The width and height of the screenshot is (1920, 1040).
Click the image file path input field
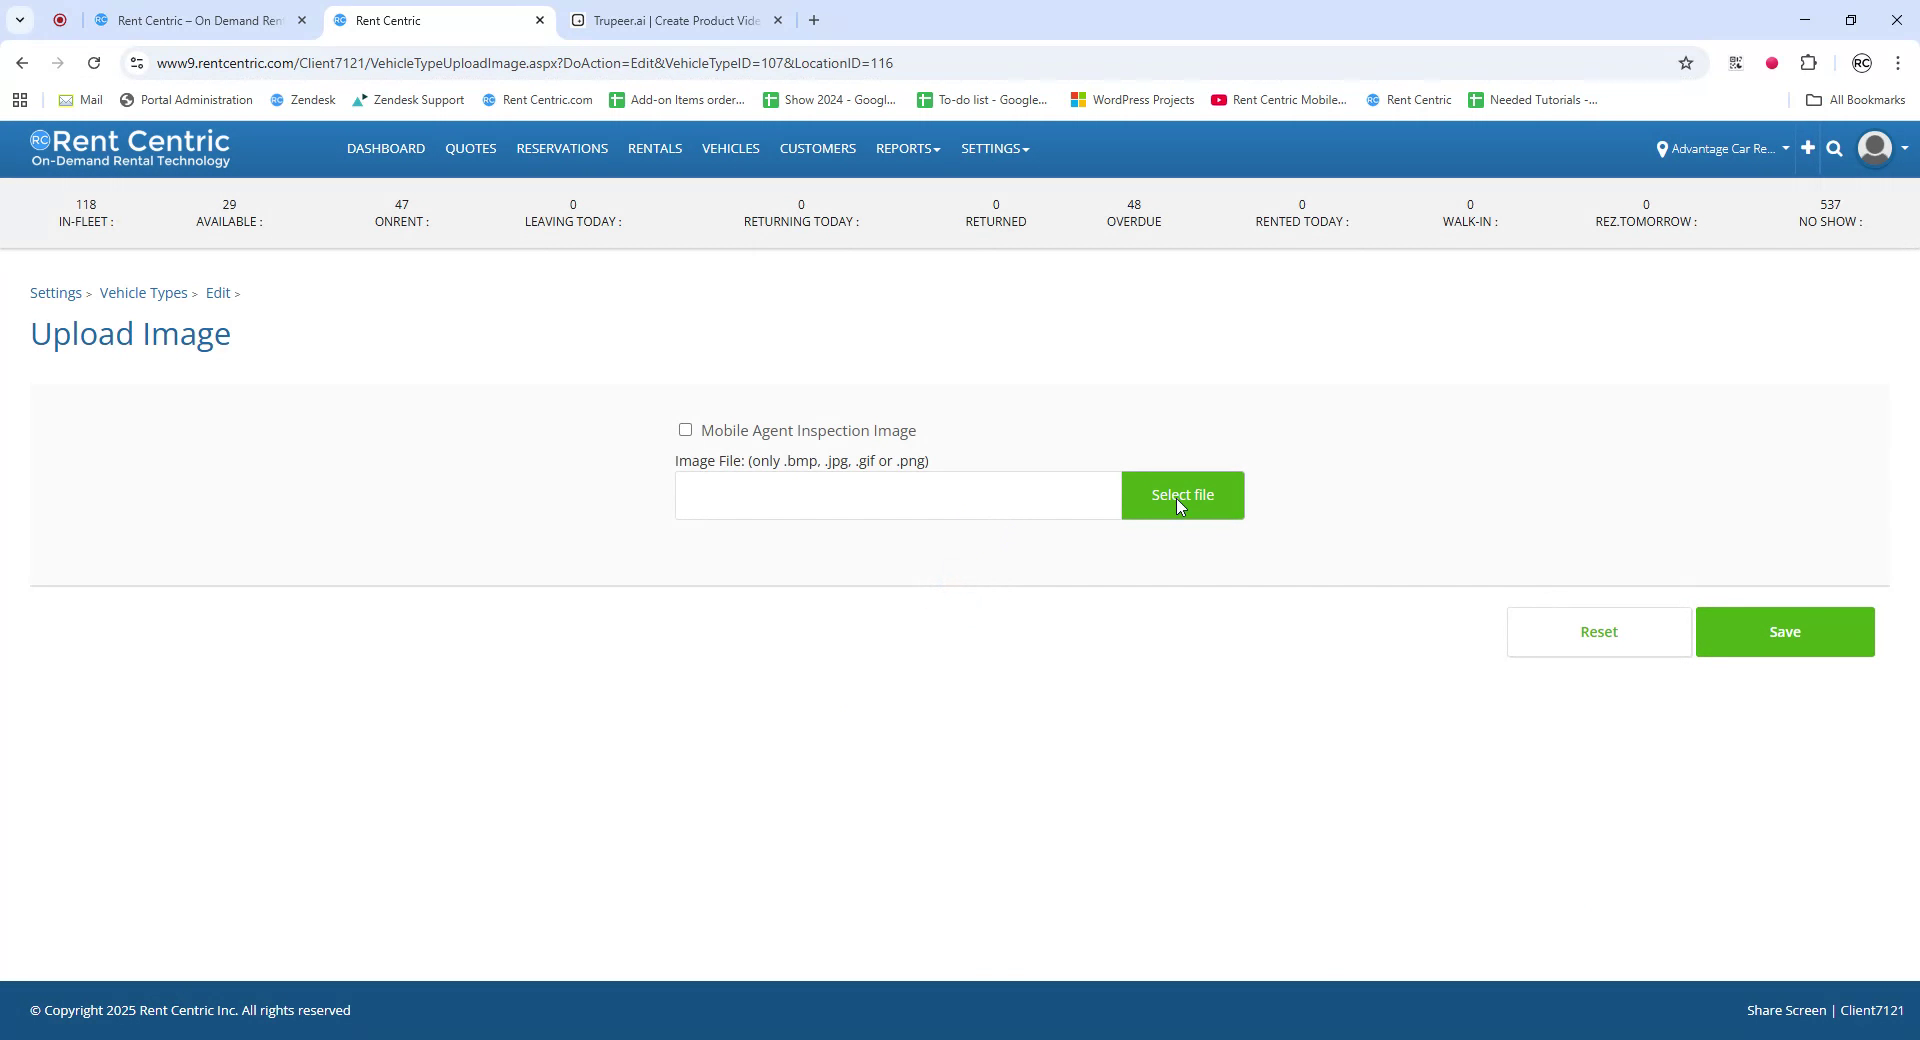[897, 495]
